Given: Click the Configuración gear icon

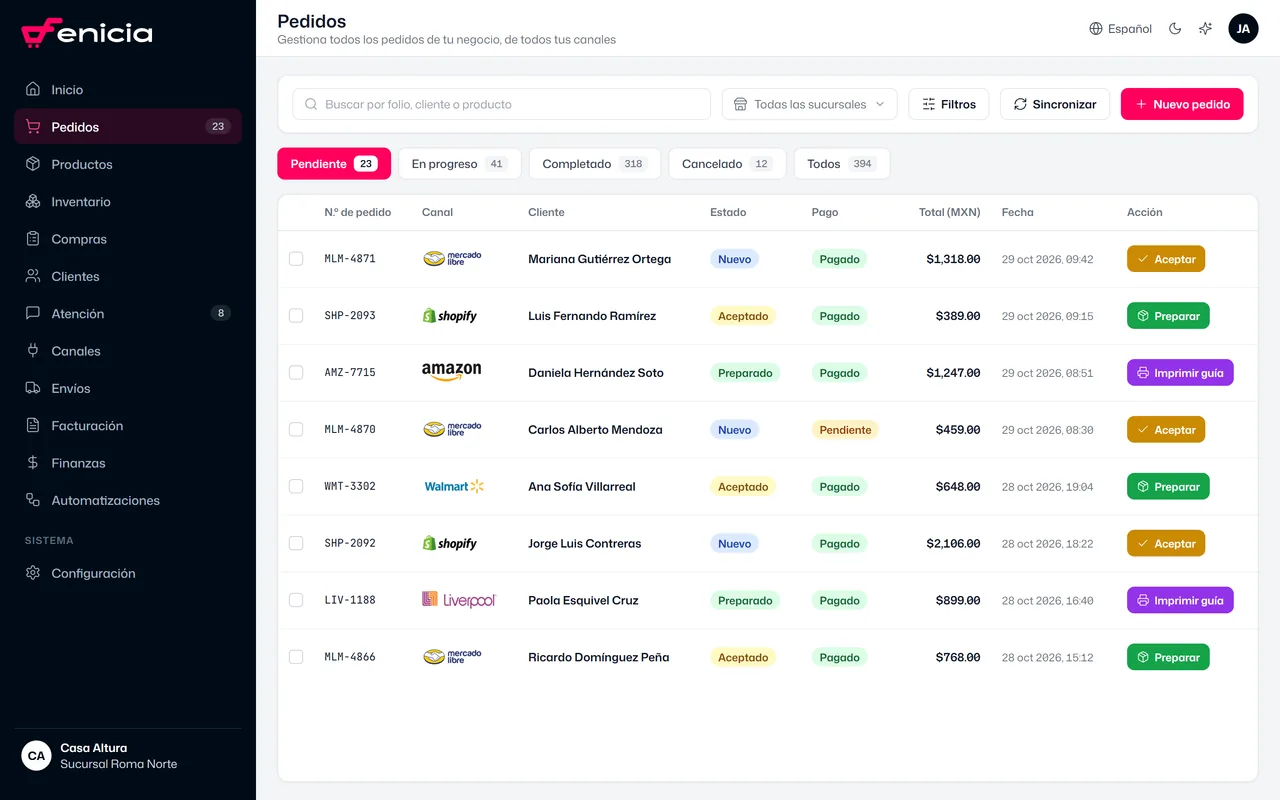Looking at the screenshot, I should coord(33,573).
